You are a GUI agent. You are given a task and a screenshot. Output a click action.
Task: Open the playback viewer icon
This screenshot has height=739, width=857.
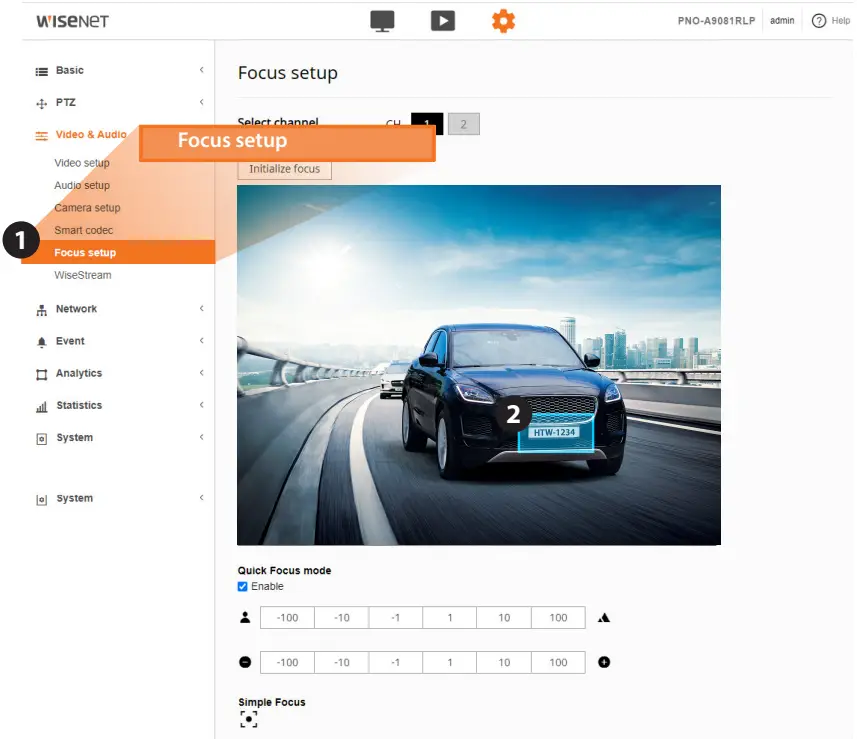[443, 20]
